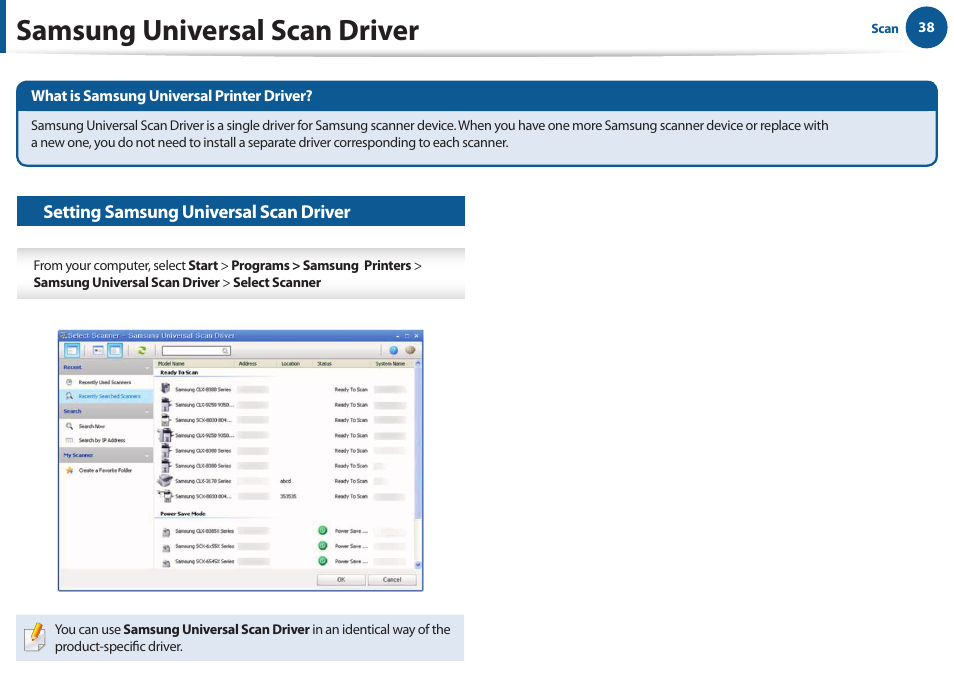Open Recently Used Scanners clock icon

pyautogui.click(x=69, y=382)
